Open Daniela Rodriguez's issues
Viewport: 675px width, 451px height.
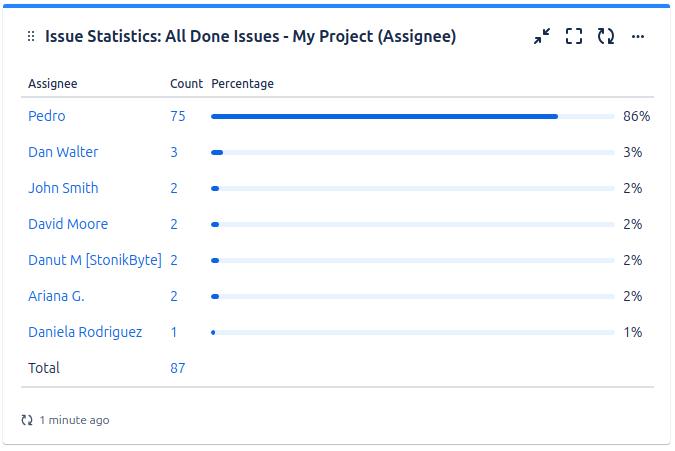(x=85, y=333)
